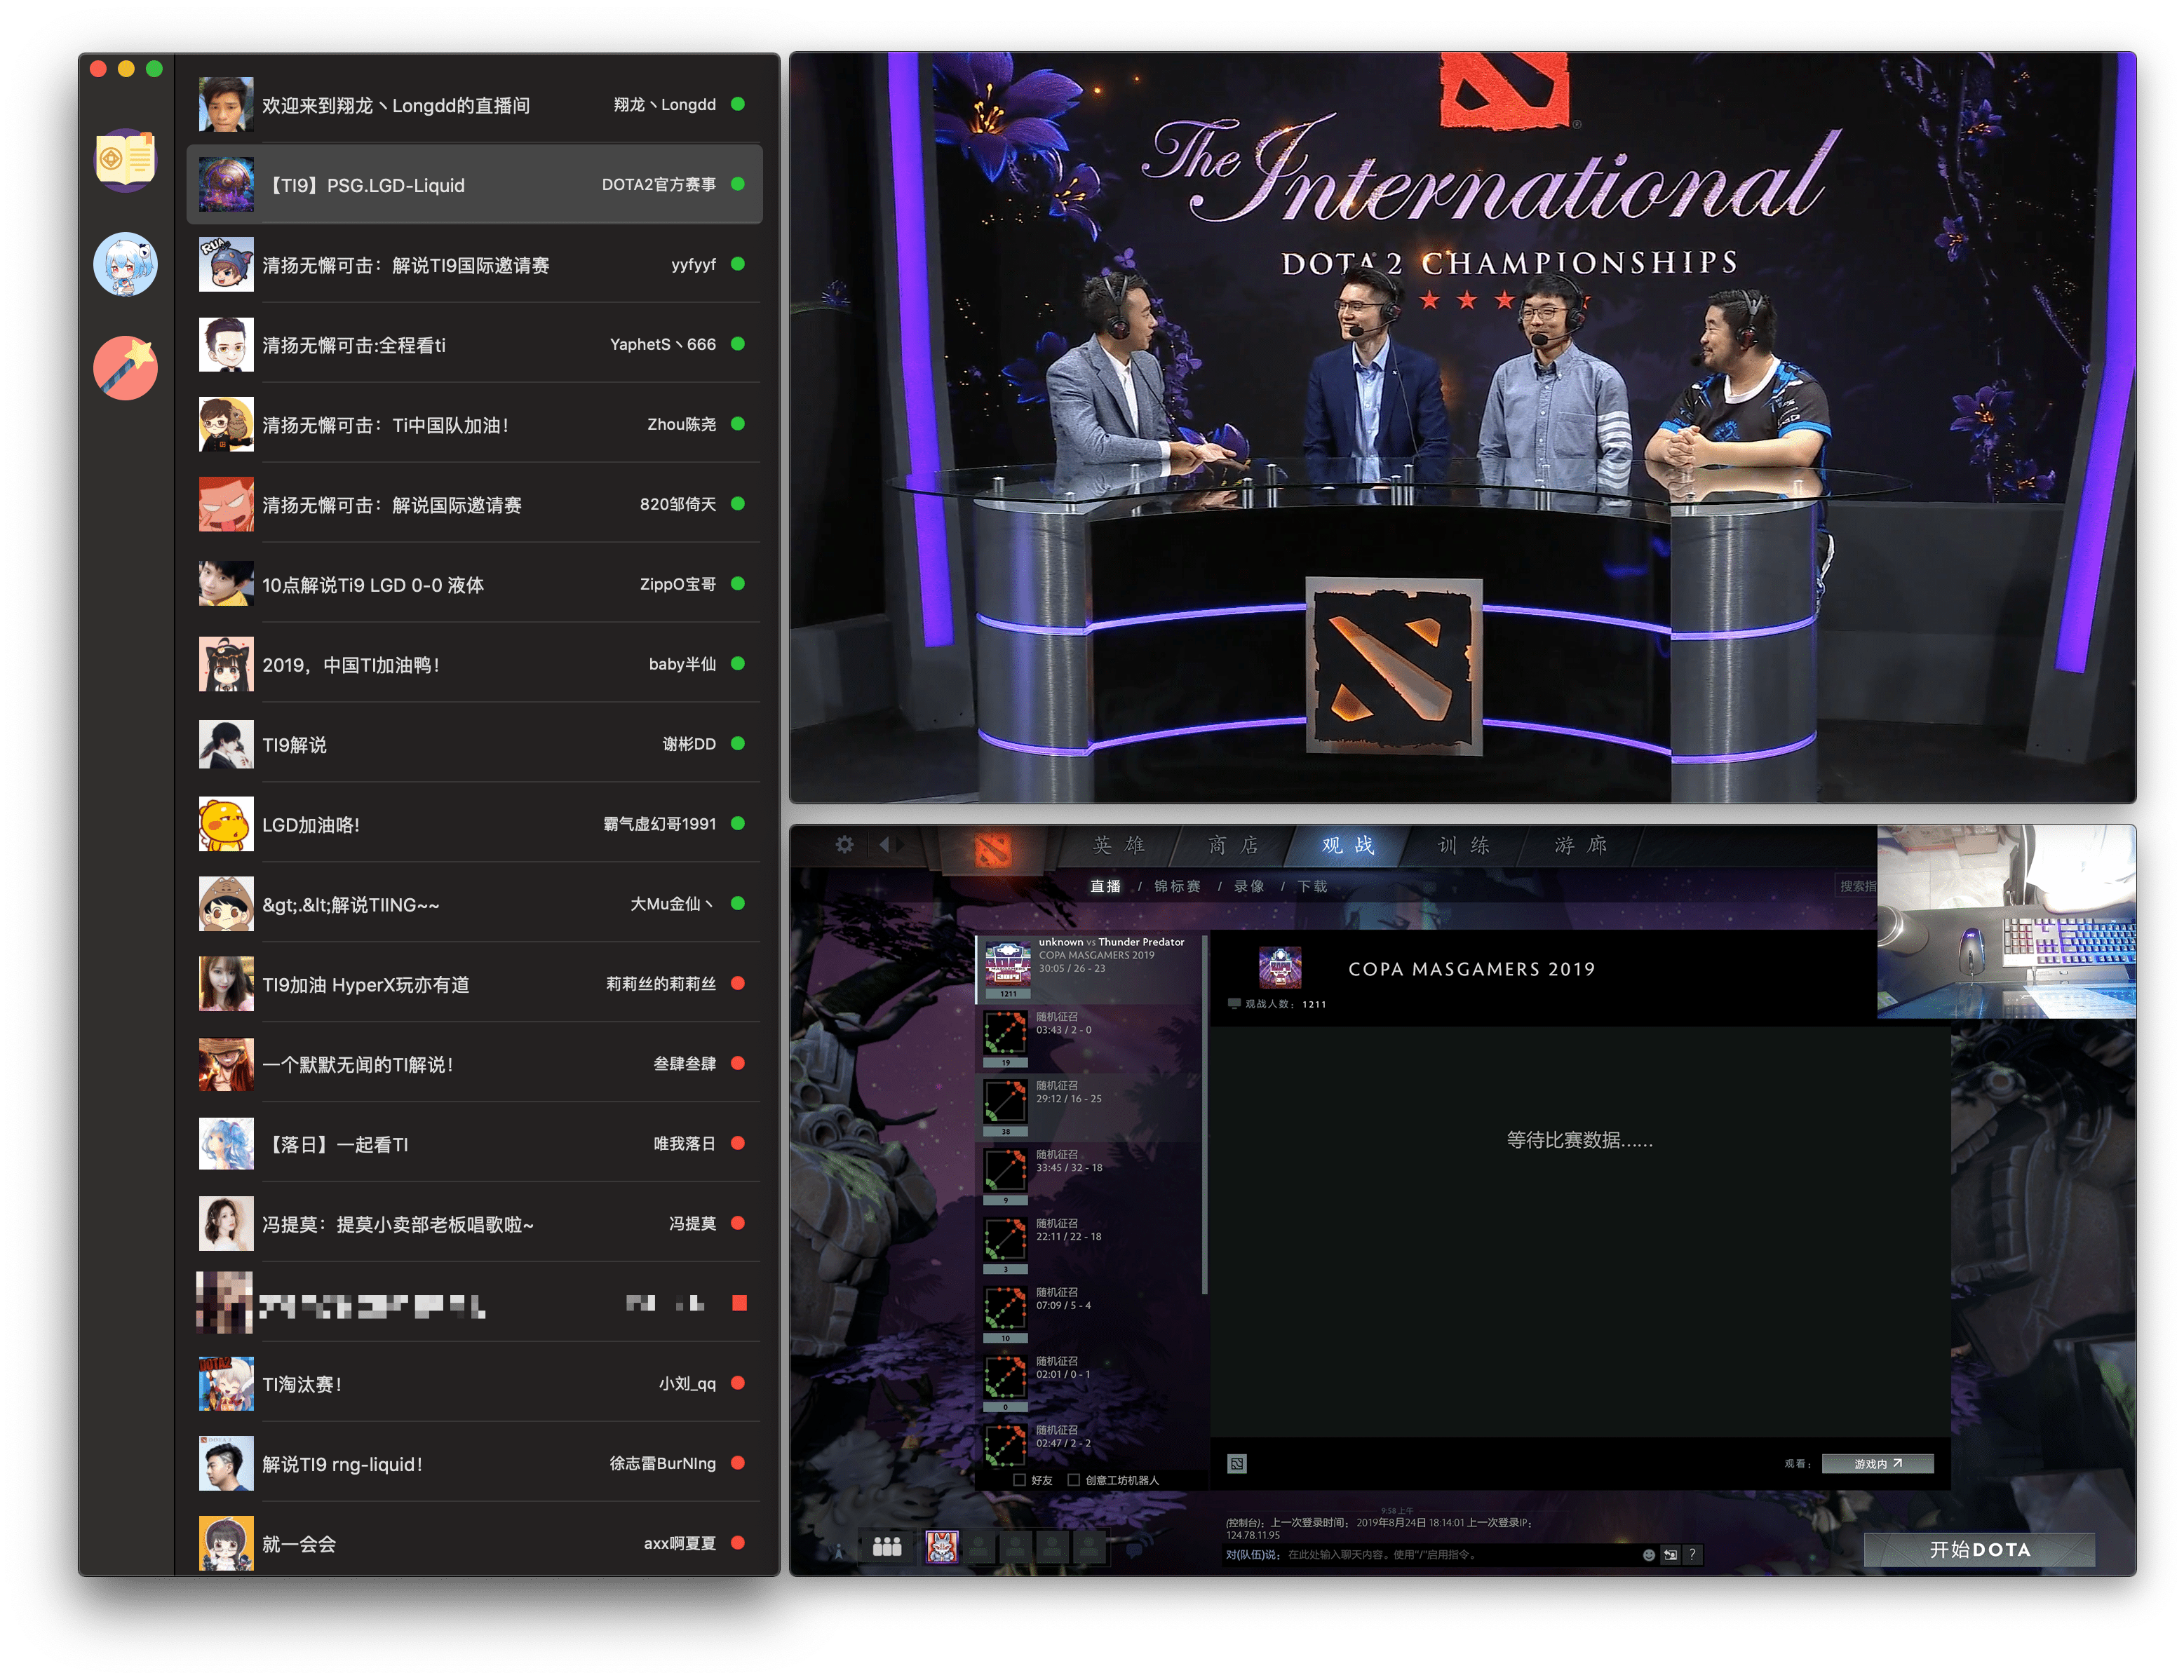This screenshot has height=1680, width=2184.
Task: Click the webcam overlay showing keyboard and mouse
Action: [2006, 922]
